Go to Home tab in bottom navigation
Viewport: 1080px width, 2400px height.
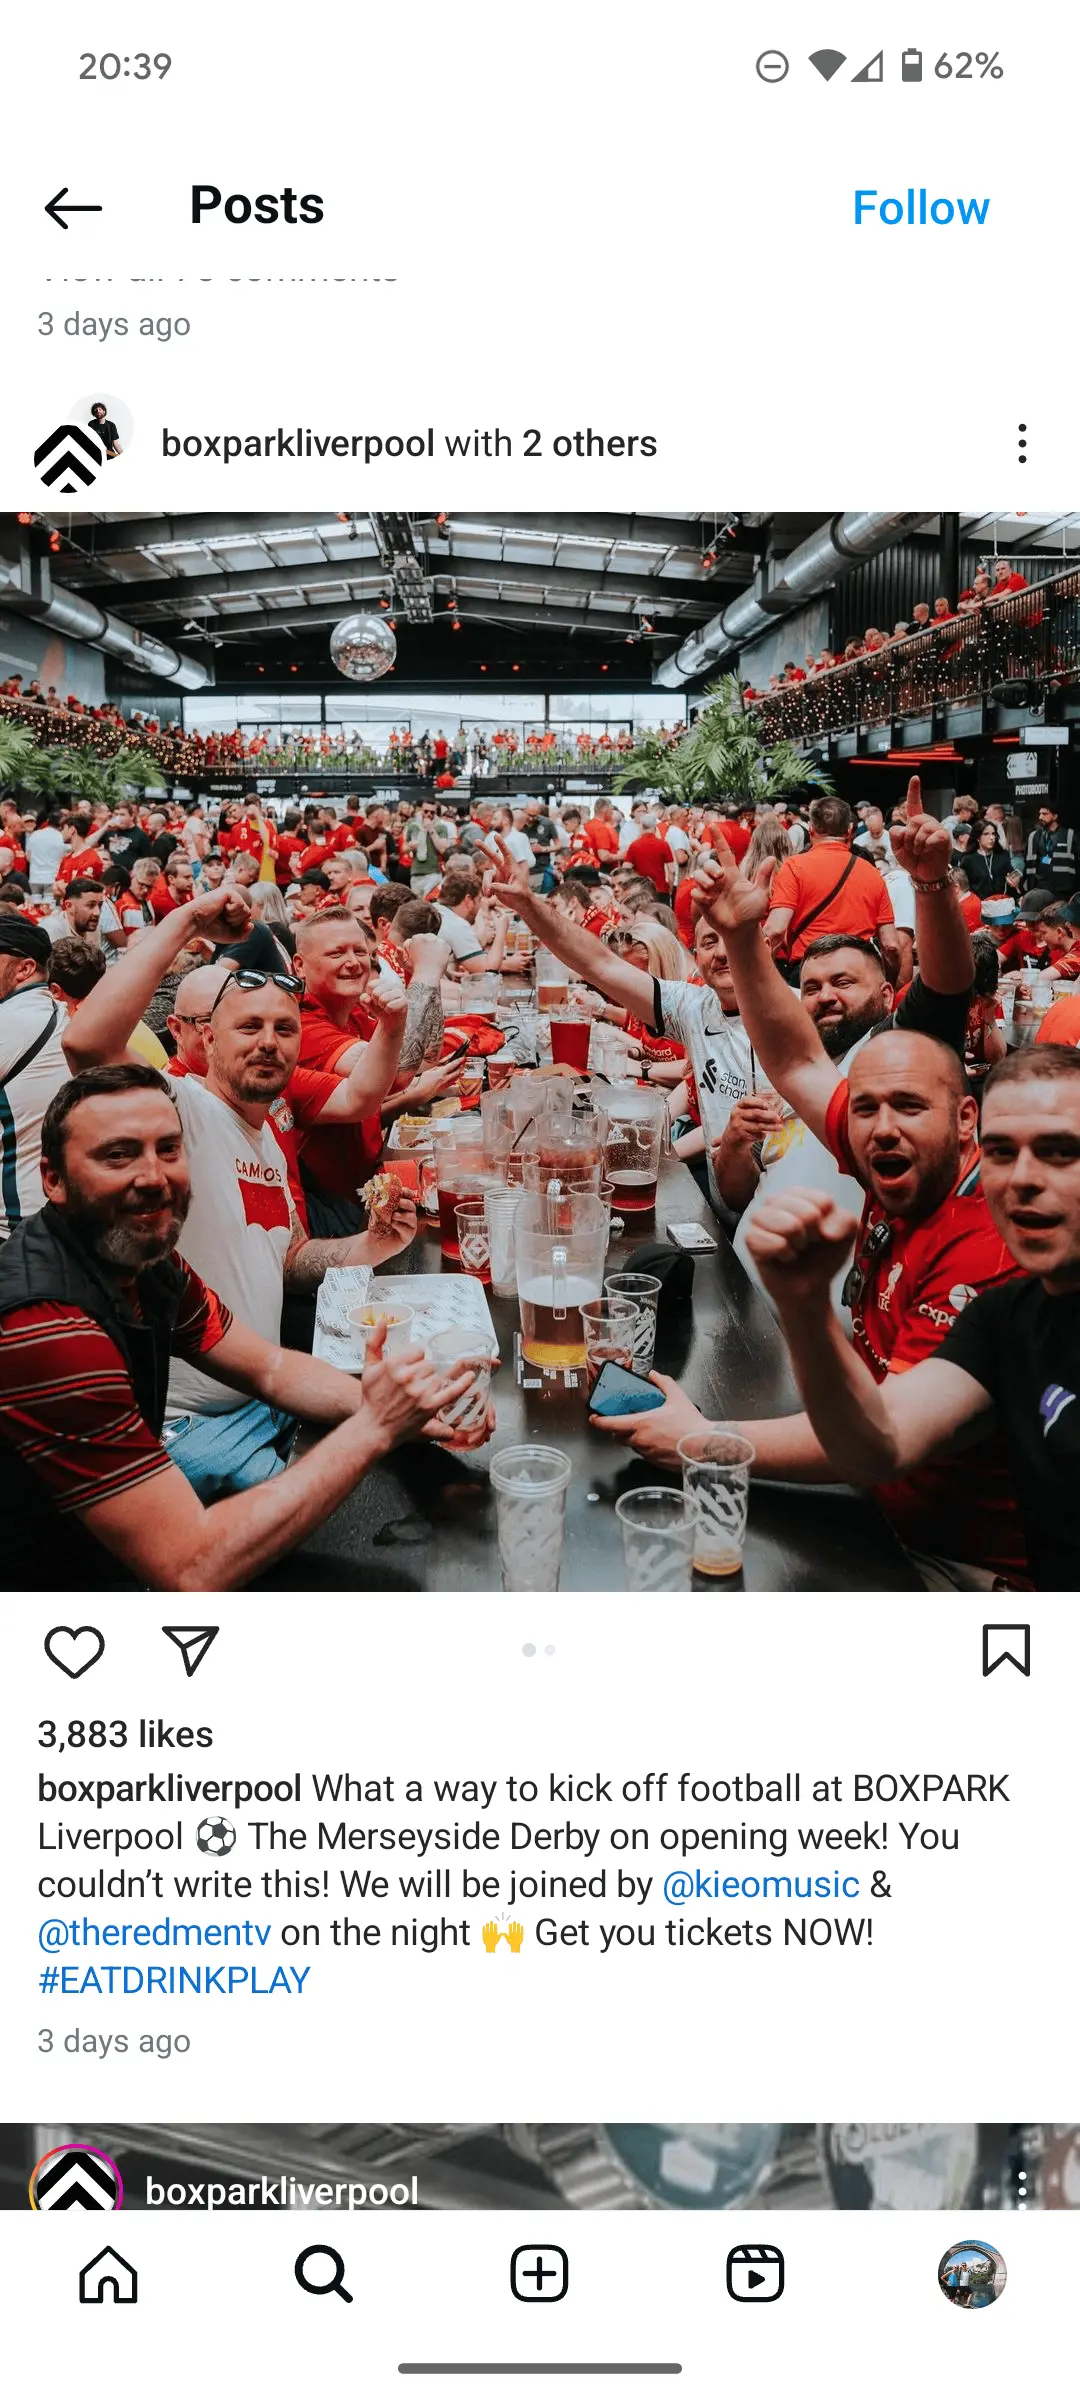point(108,2274)
